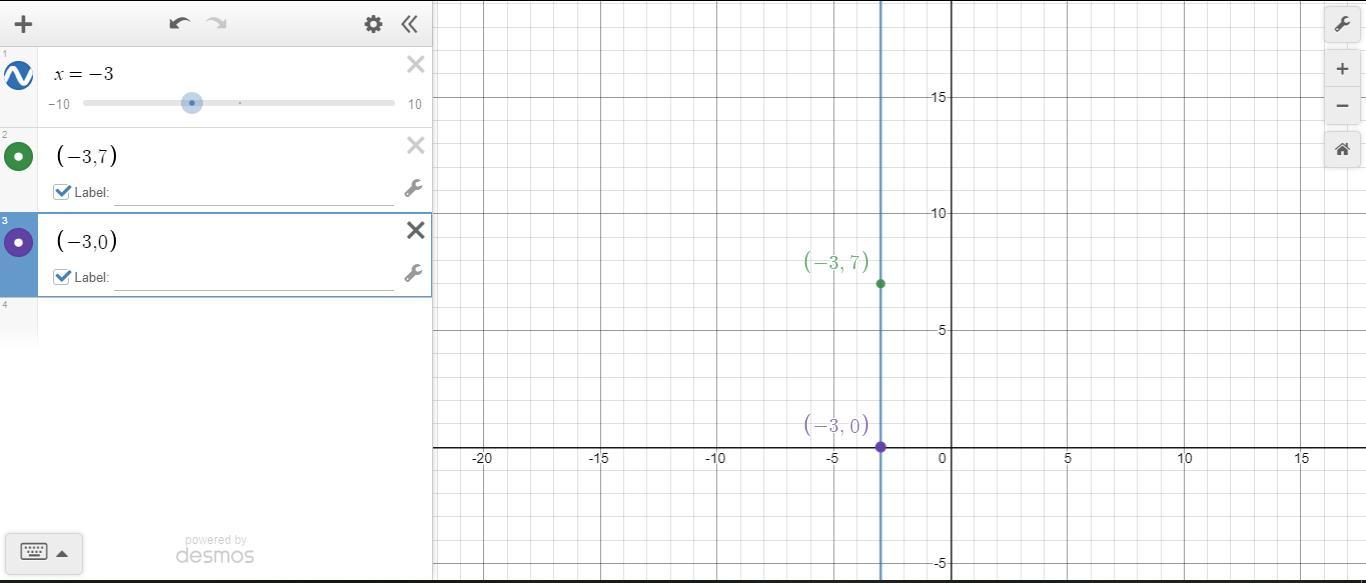Image resolution: width=1366 pixels, height=583 pixels.
Task: Edit the slider maximum value 10
Action: coord(414,104)
